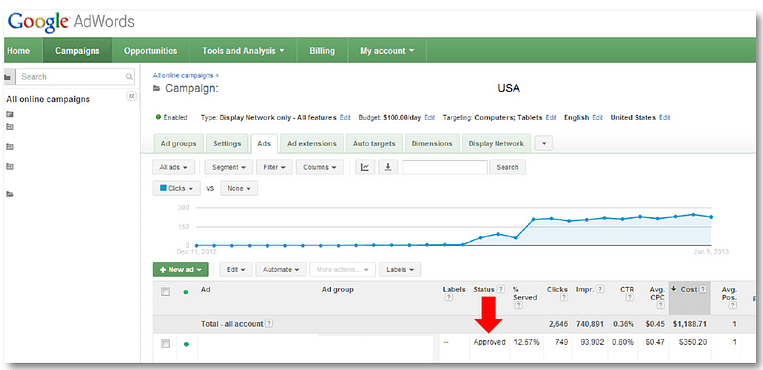
Task: Click the All online campaigns breadcrumb link
Action: [x=183, y=75]
